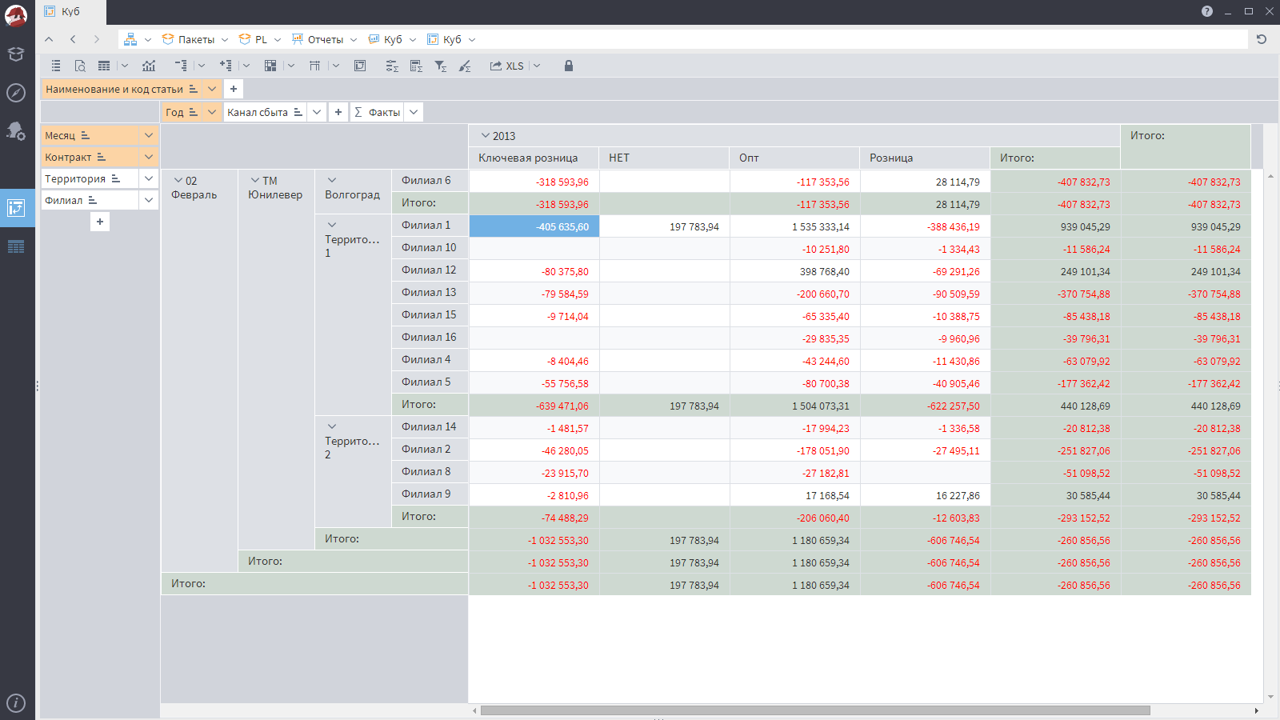Collapse the 2013 year column group
This screenshot has width=1280, height=720.
click(485, 136)
